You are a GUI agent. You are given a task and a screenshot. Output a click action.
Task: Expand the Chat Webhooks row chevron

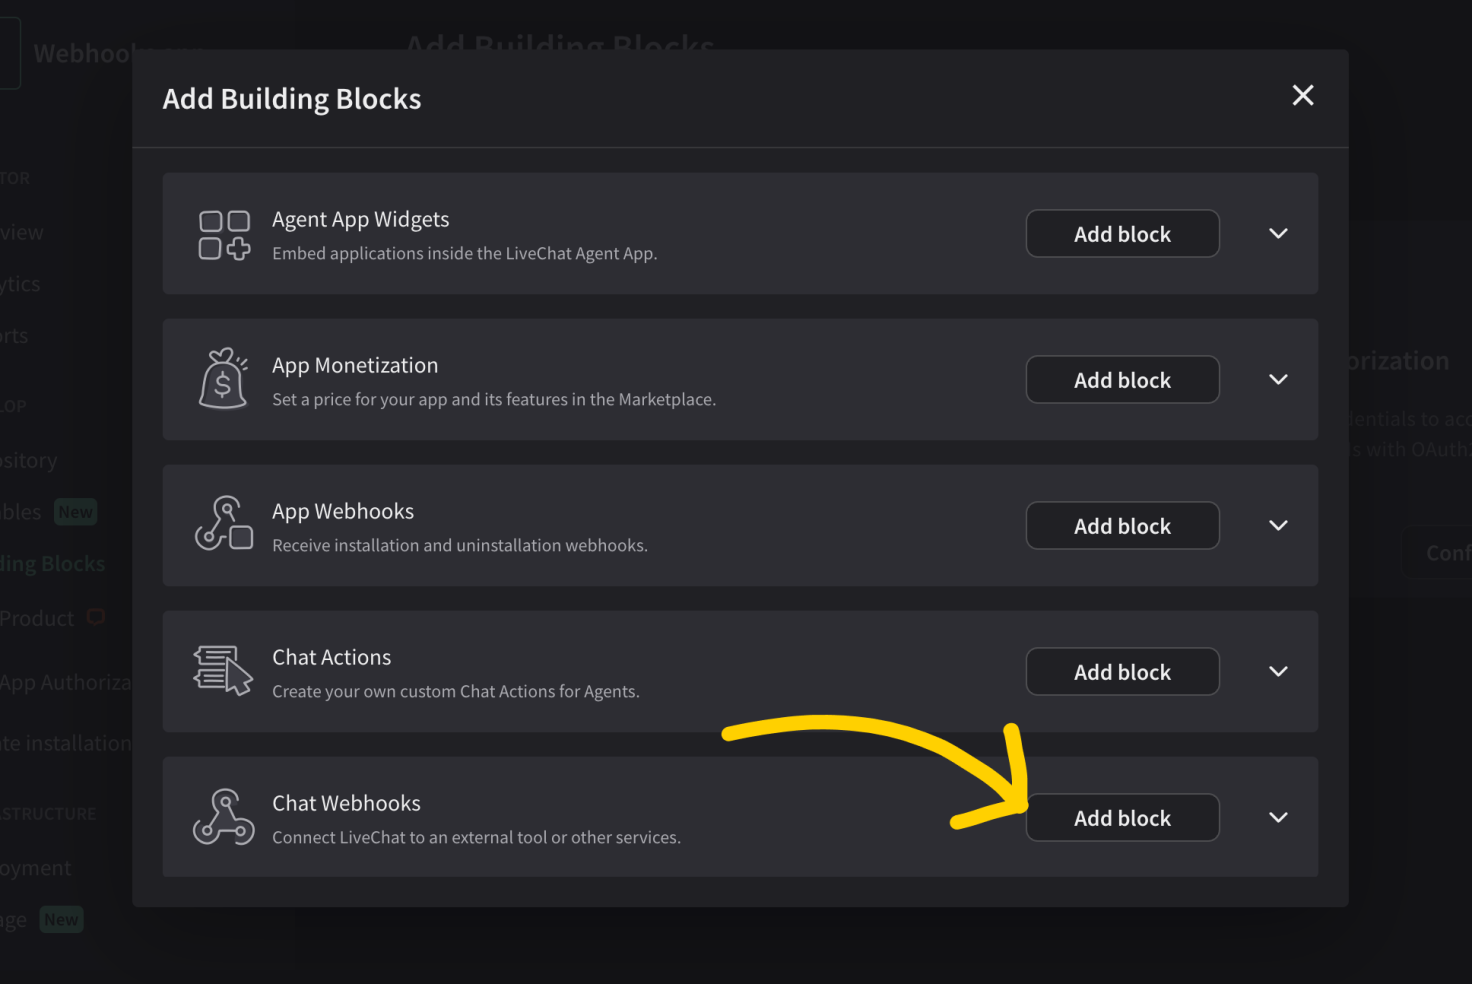[x=1278, y=818]
